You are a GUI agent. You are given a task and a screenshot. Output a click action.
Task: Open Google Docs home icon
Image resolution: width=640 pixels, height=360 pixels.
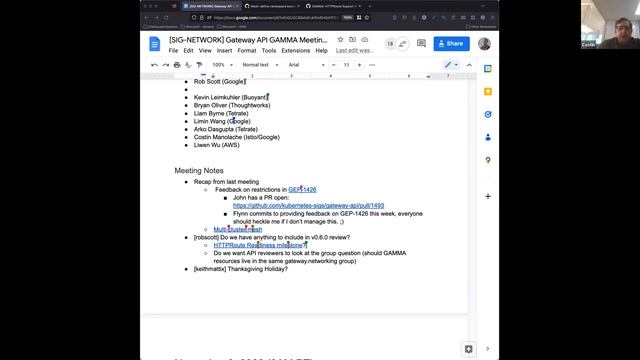pos(155,44)
